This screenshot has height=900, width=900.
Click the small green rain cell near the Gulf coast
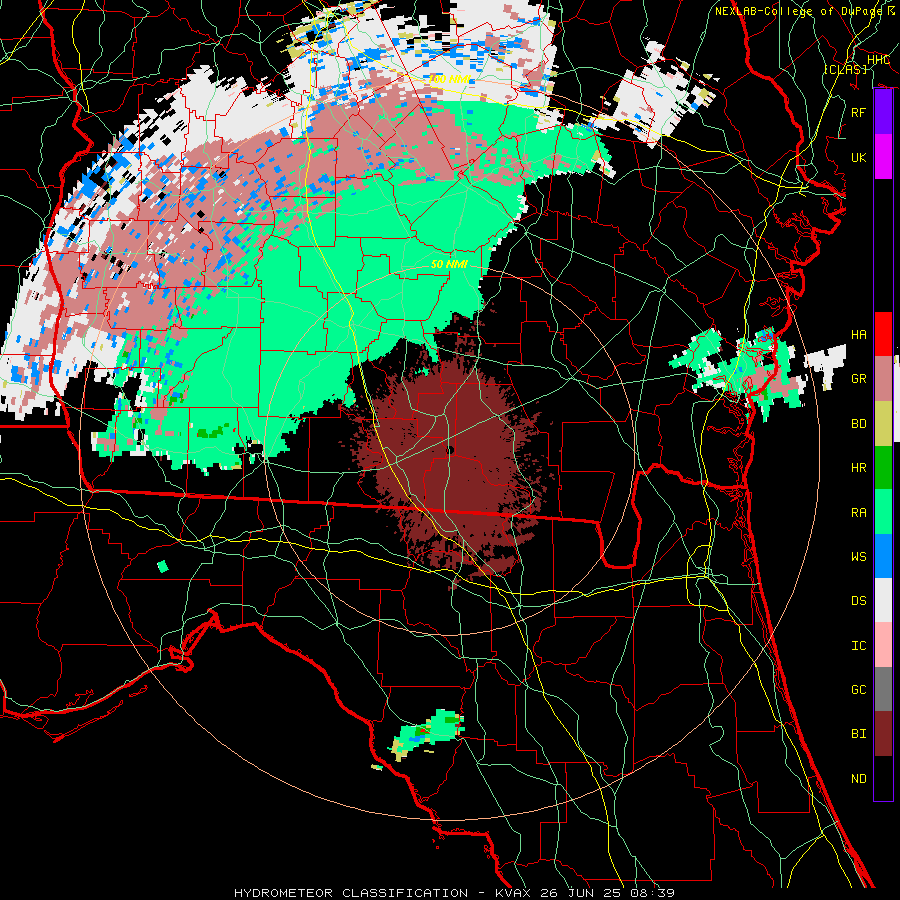click(428, 735)
